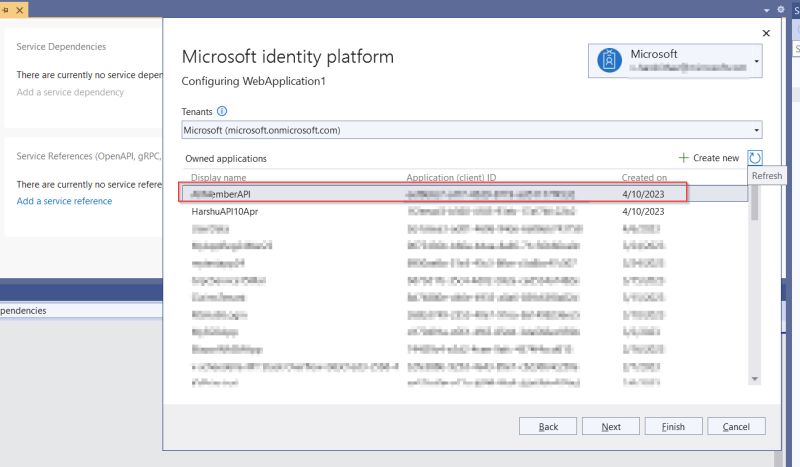Screen dimensions: 800x467
Task: Click the Created on column header
Action: click(644, 178)
